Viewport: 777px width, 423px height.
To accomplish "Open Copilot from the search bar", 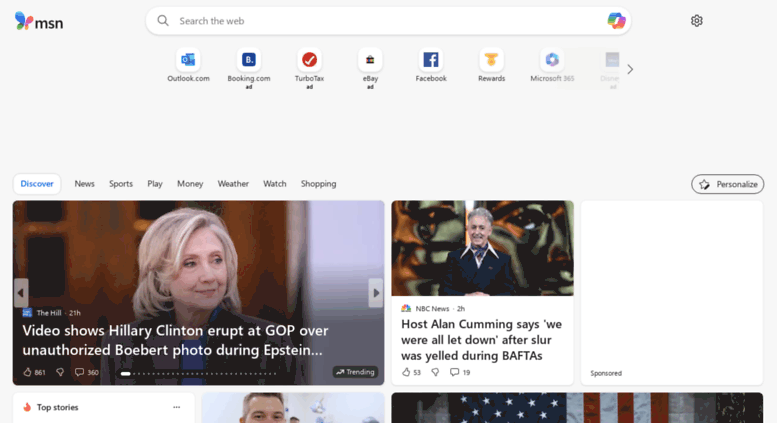I will [616, 21].
